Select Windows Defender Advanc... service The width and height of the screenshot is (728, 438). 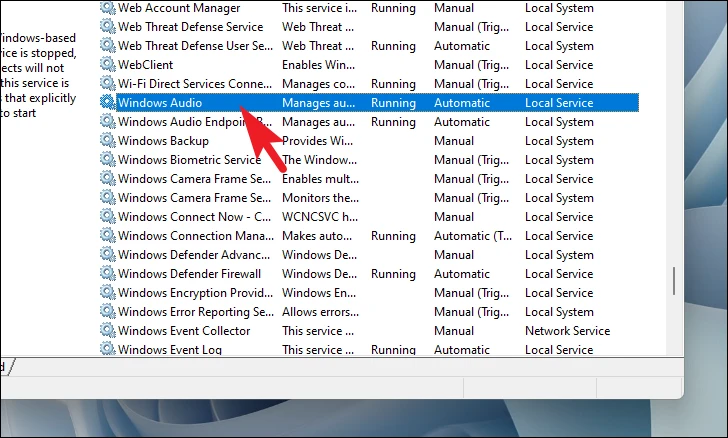pos(194,255)
